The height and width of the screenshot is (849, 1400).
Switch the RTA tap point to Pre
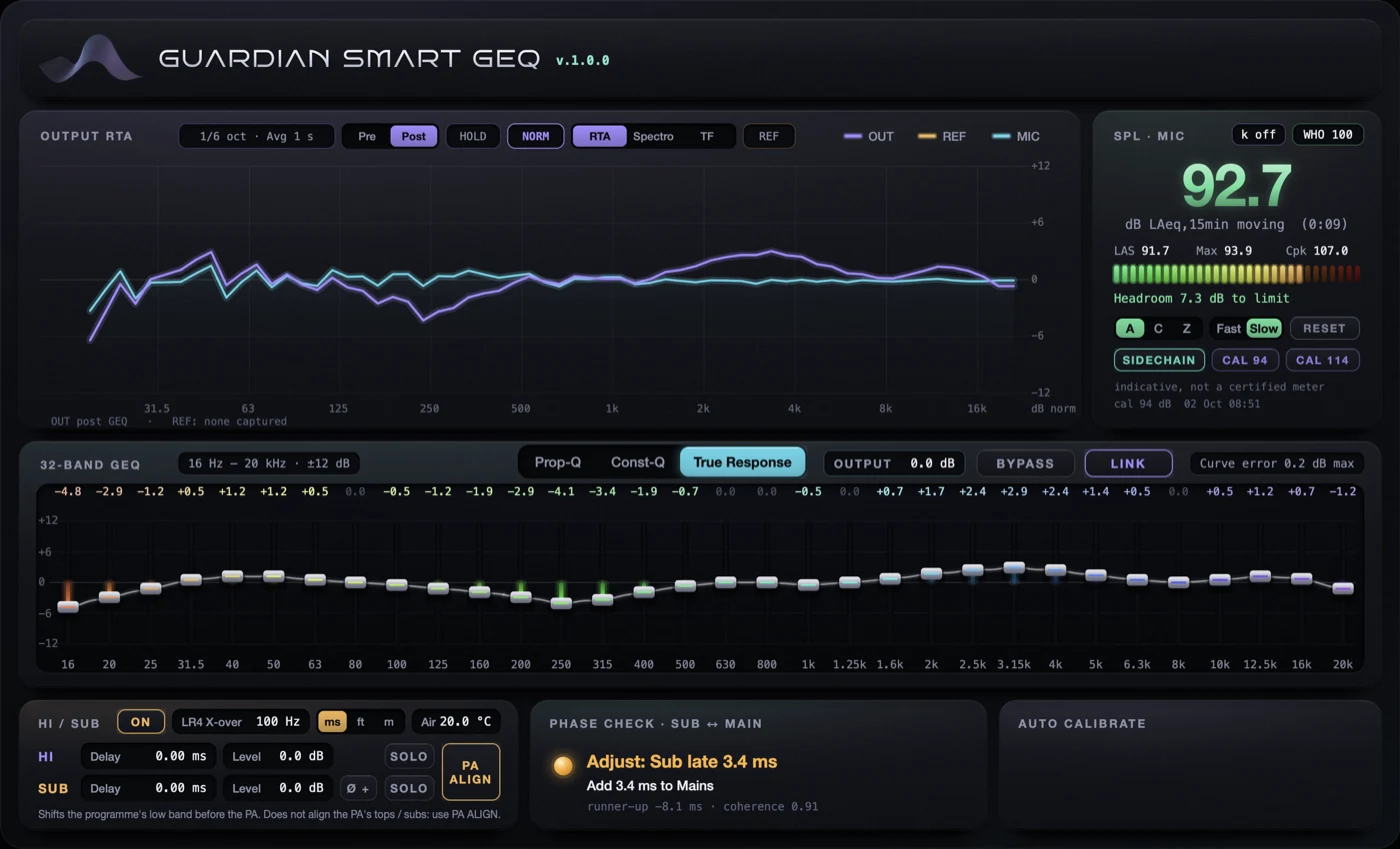367,136
